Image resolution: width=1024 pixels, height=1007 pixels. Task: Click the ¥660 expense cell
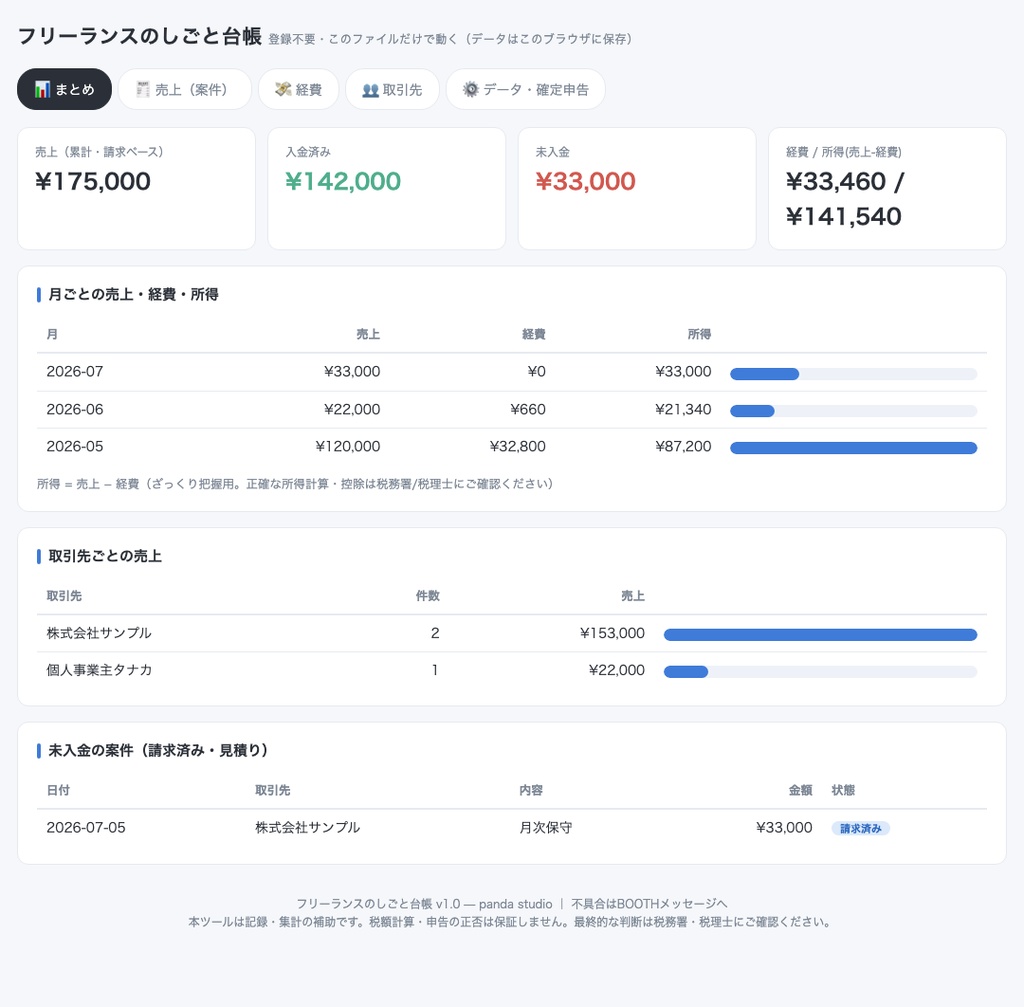click(528, 409)
